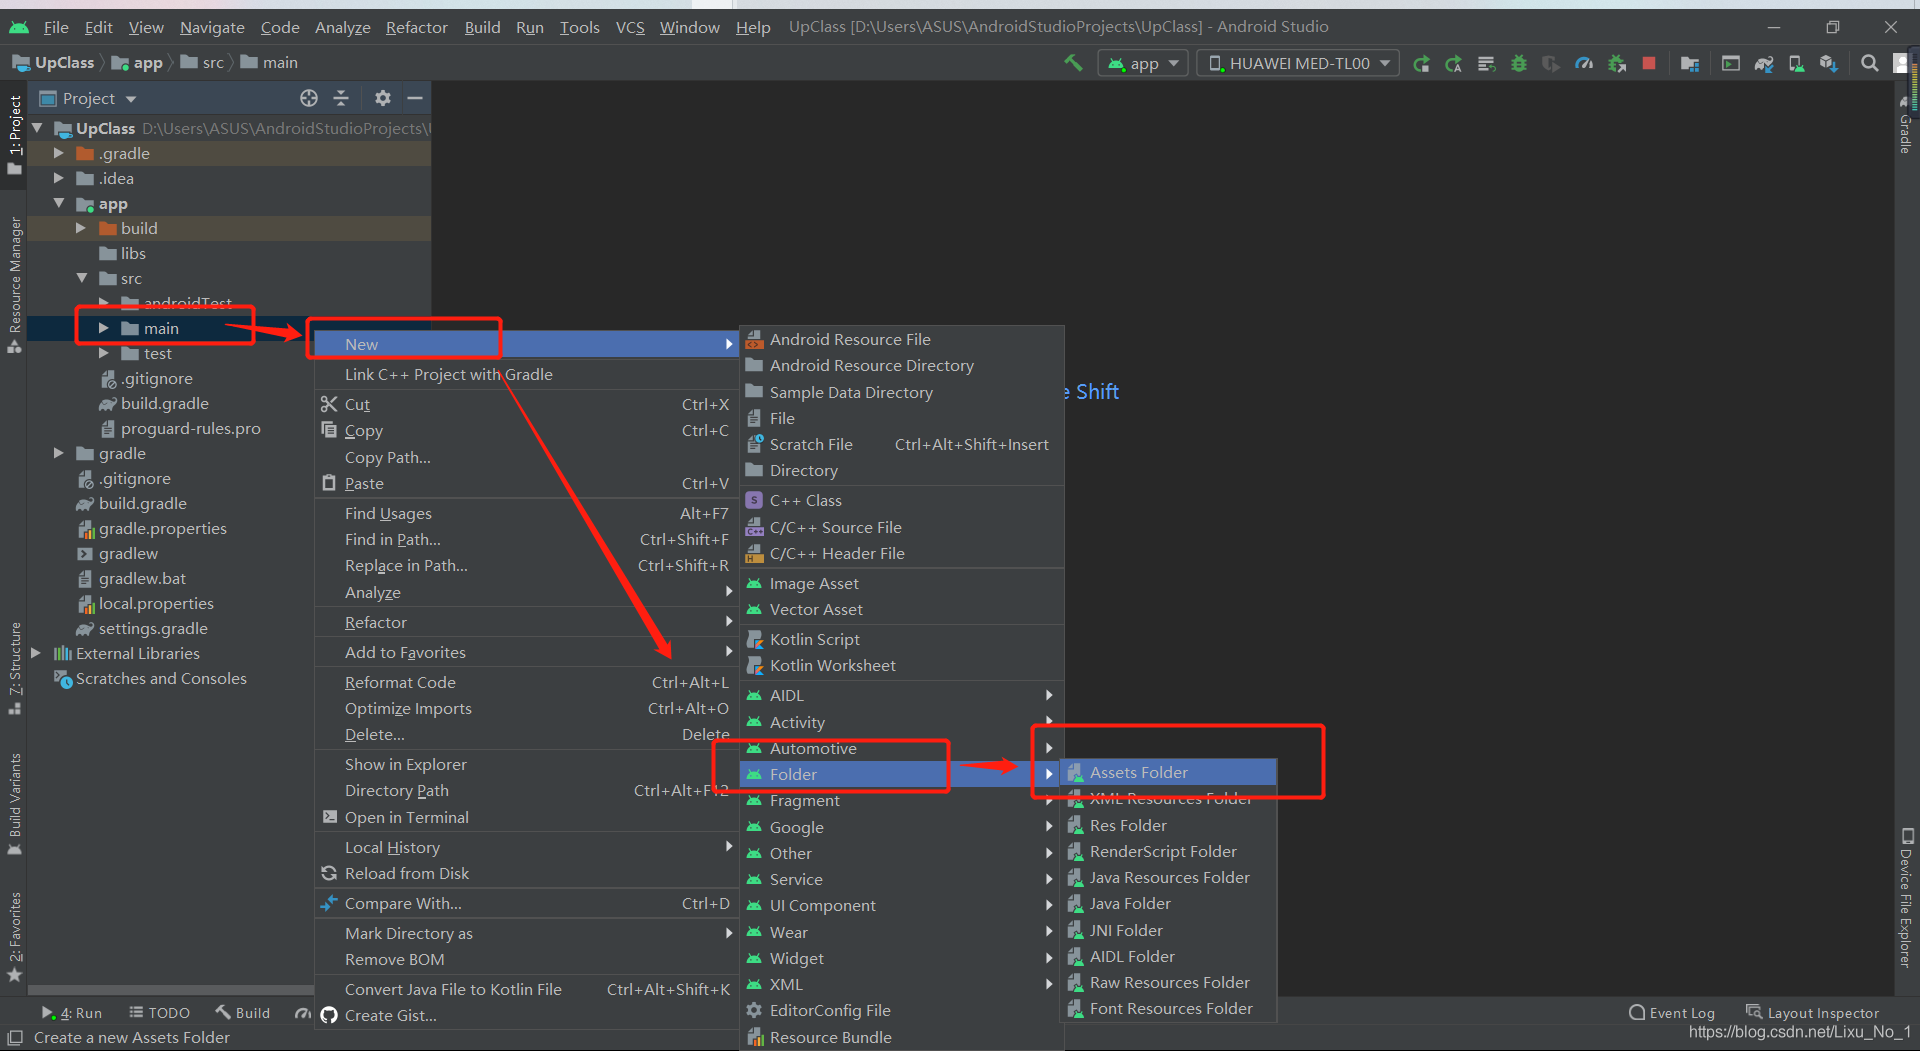1920x1051 pixels.
Task: Click Activity submenu entry
Action: pos(902,722)
